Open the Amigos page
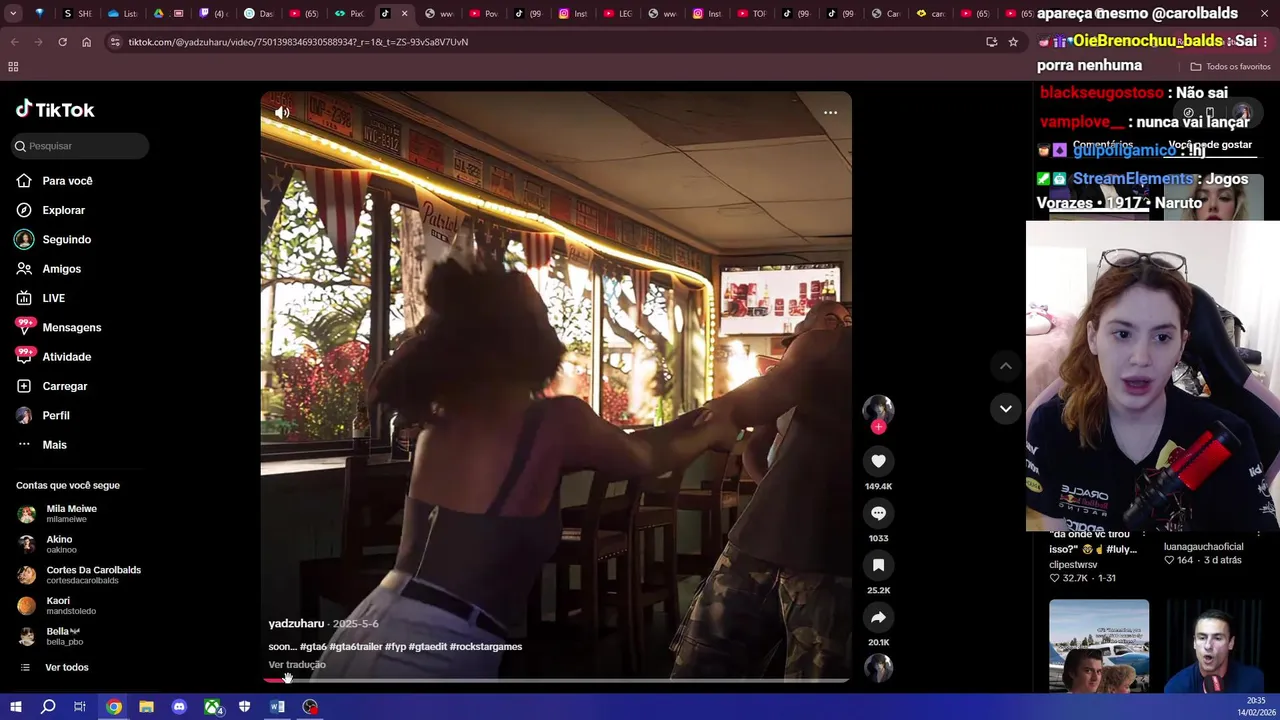 click(x=61, y=269)
